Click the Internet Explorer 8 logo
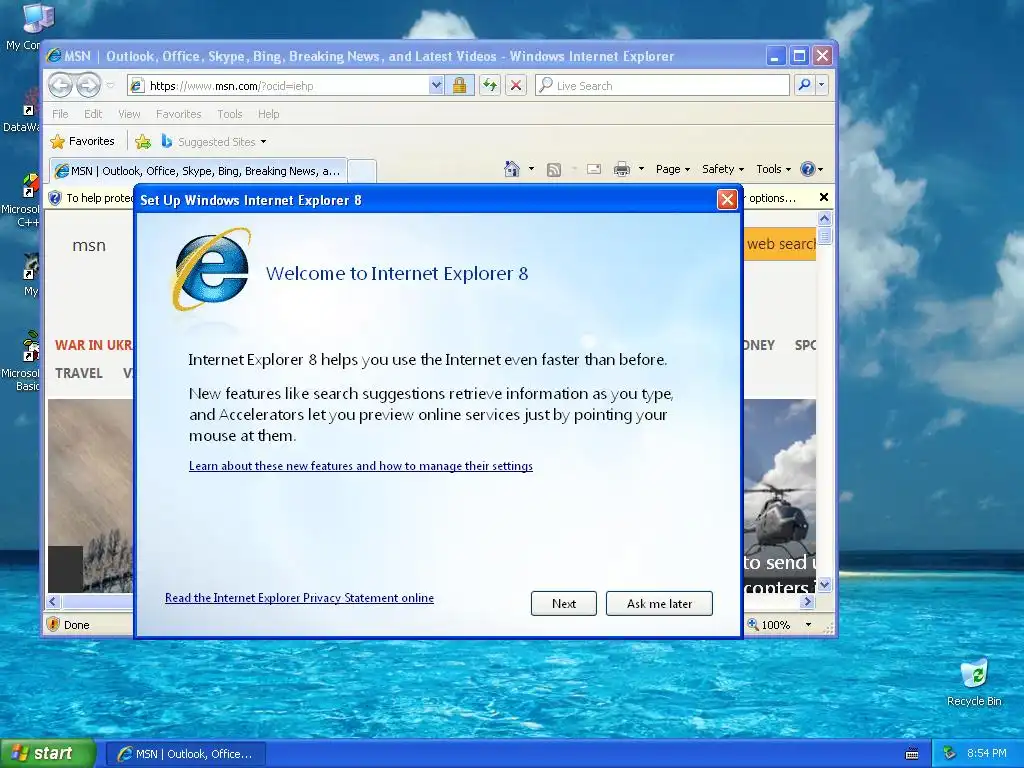1024x768 pixels. click(211, 269)
